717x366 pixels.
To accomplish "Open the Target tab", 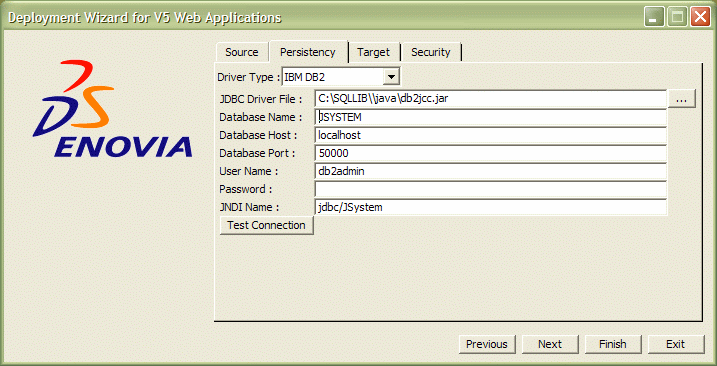I will pos(374,52).
